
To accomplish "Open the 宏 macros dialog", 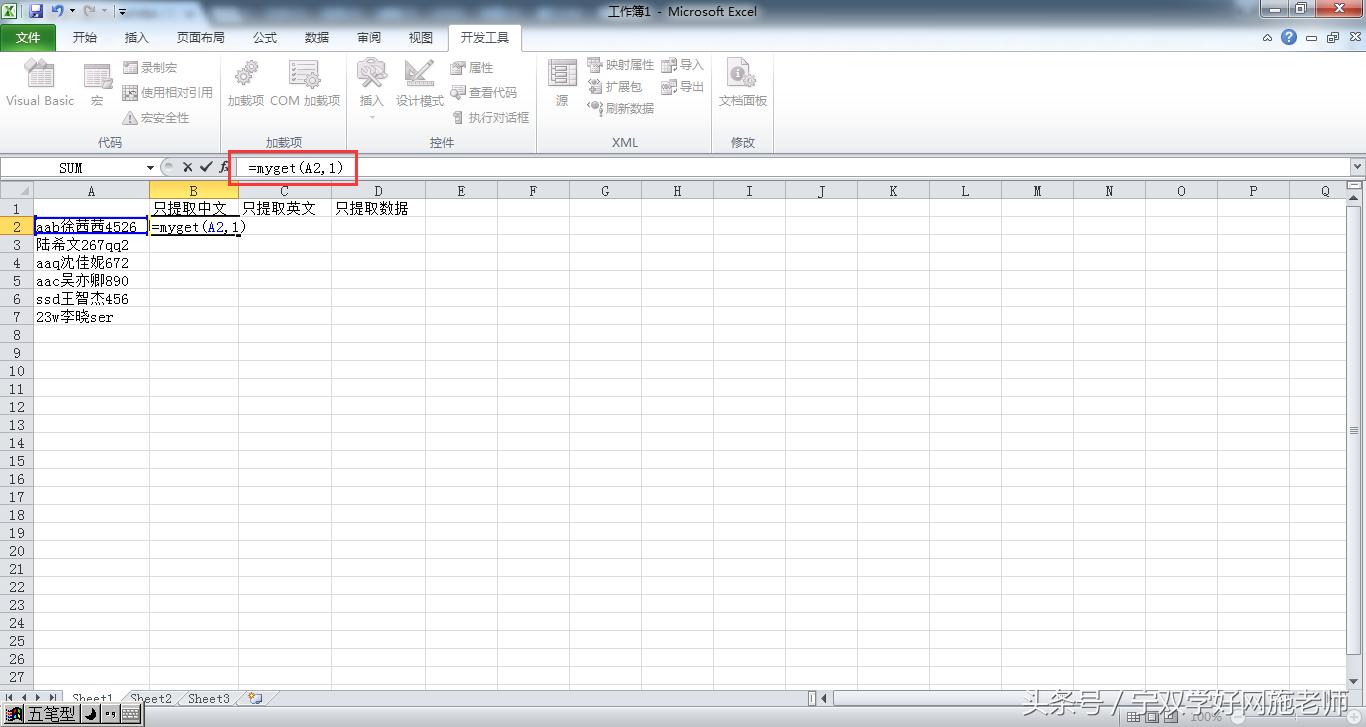I will tap(97, 83).
